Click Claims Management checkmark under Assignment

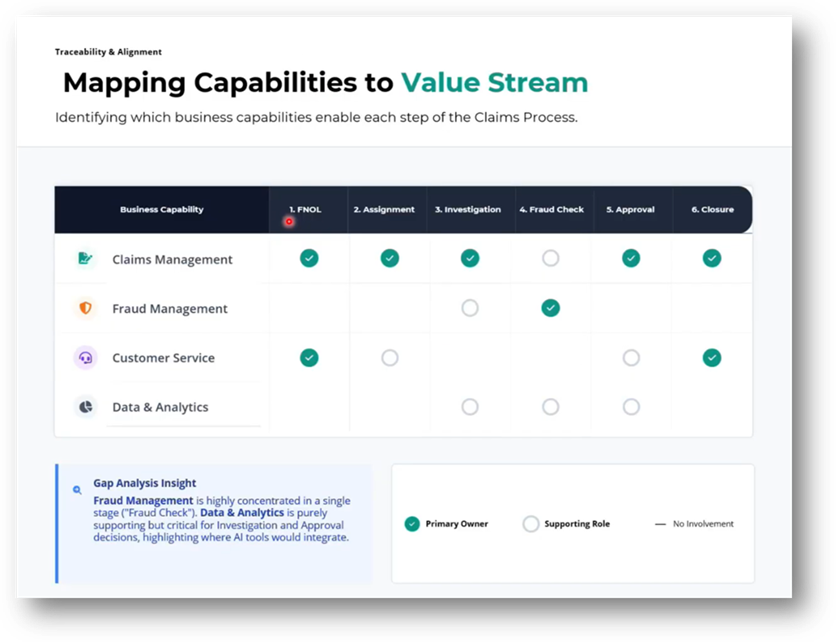pos(390,258)
